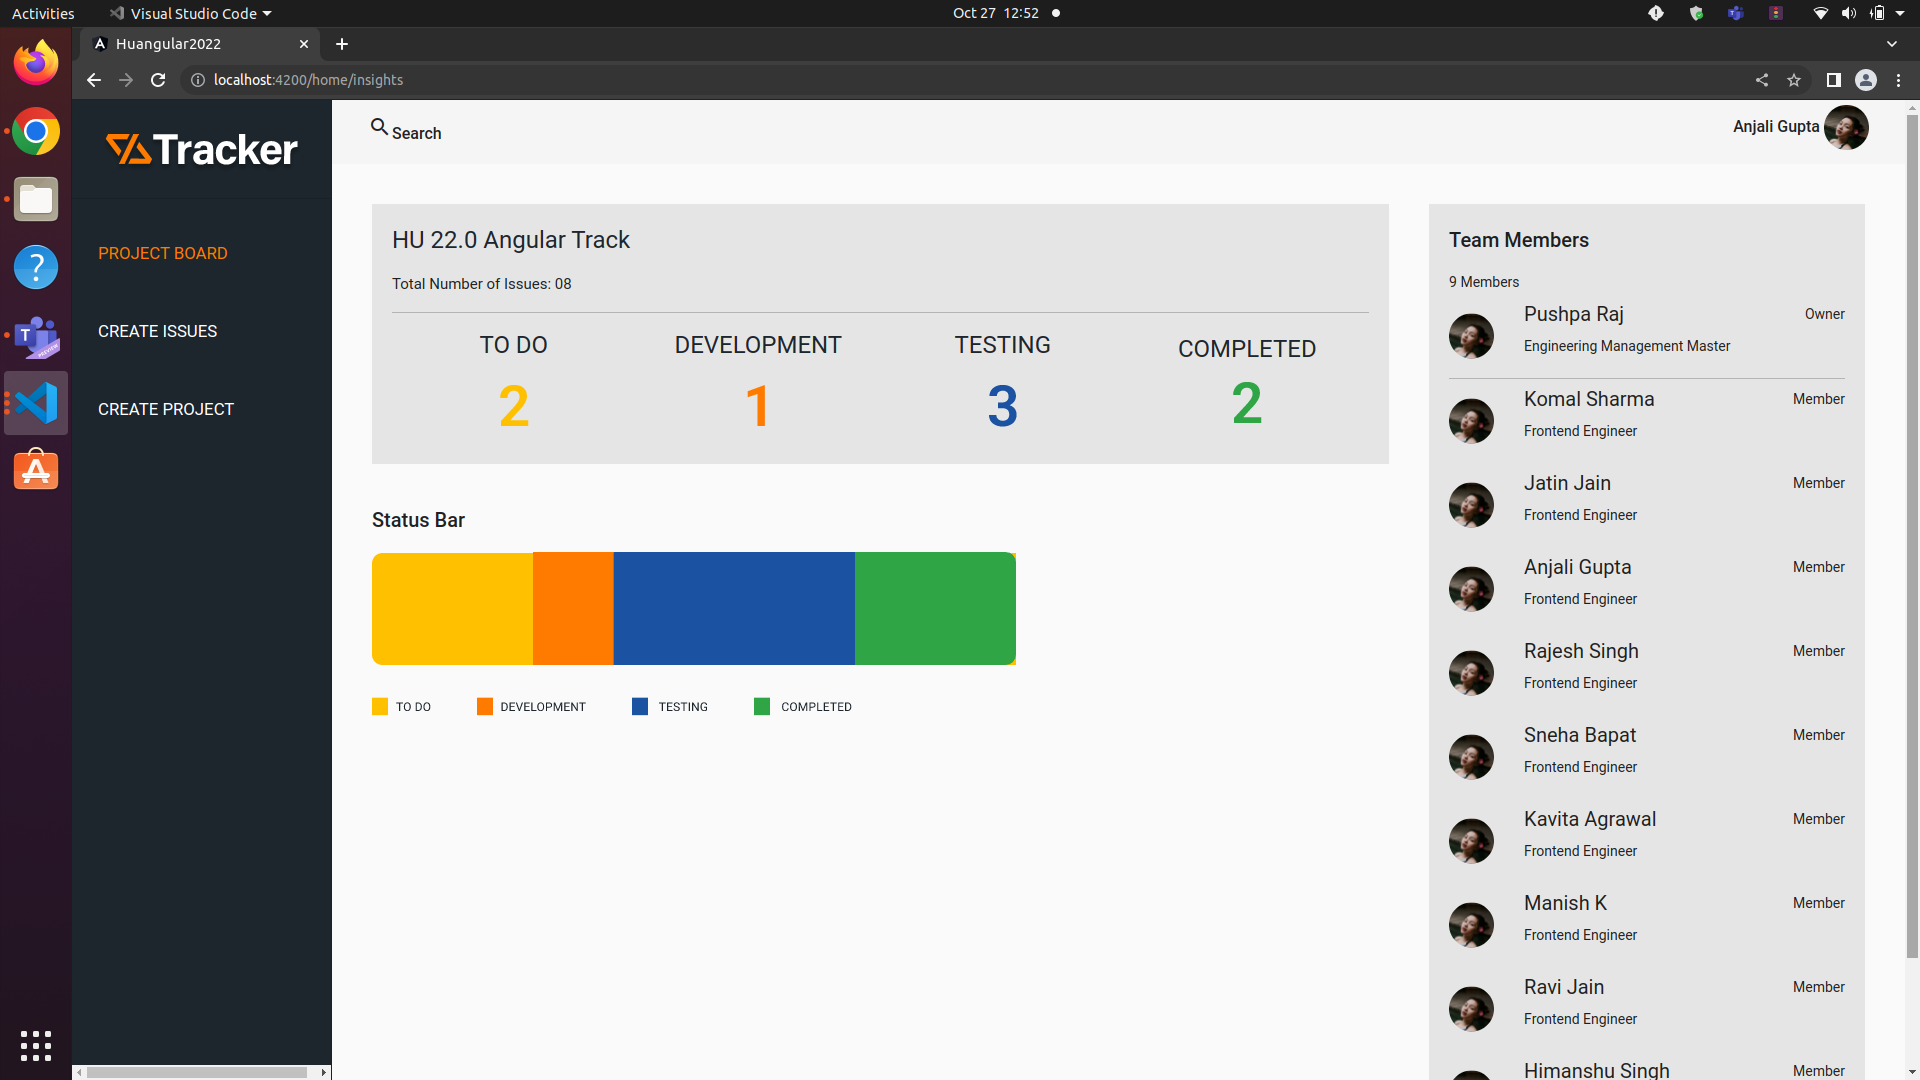The width and height of the screenshot is (1920, 1080).
Task: Reload the Huangular2022 page
Action: coord(157,80)
